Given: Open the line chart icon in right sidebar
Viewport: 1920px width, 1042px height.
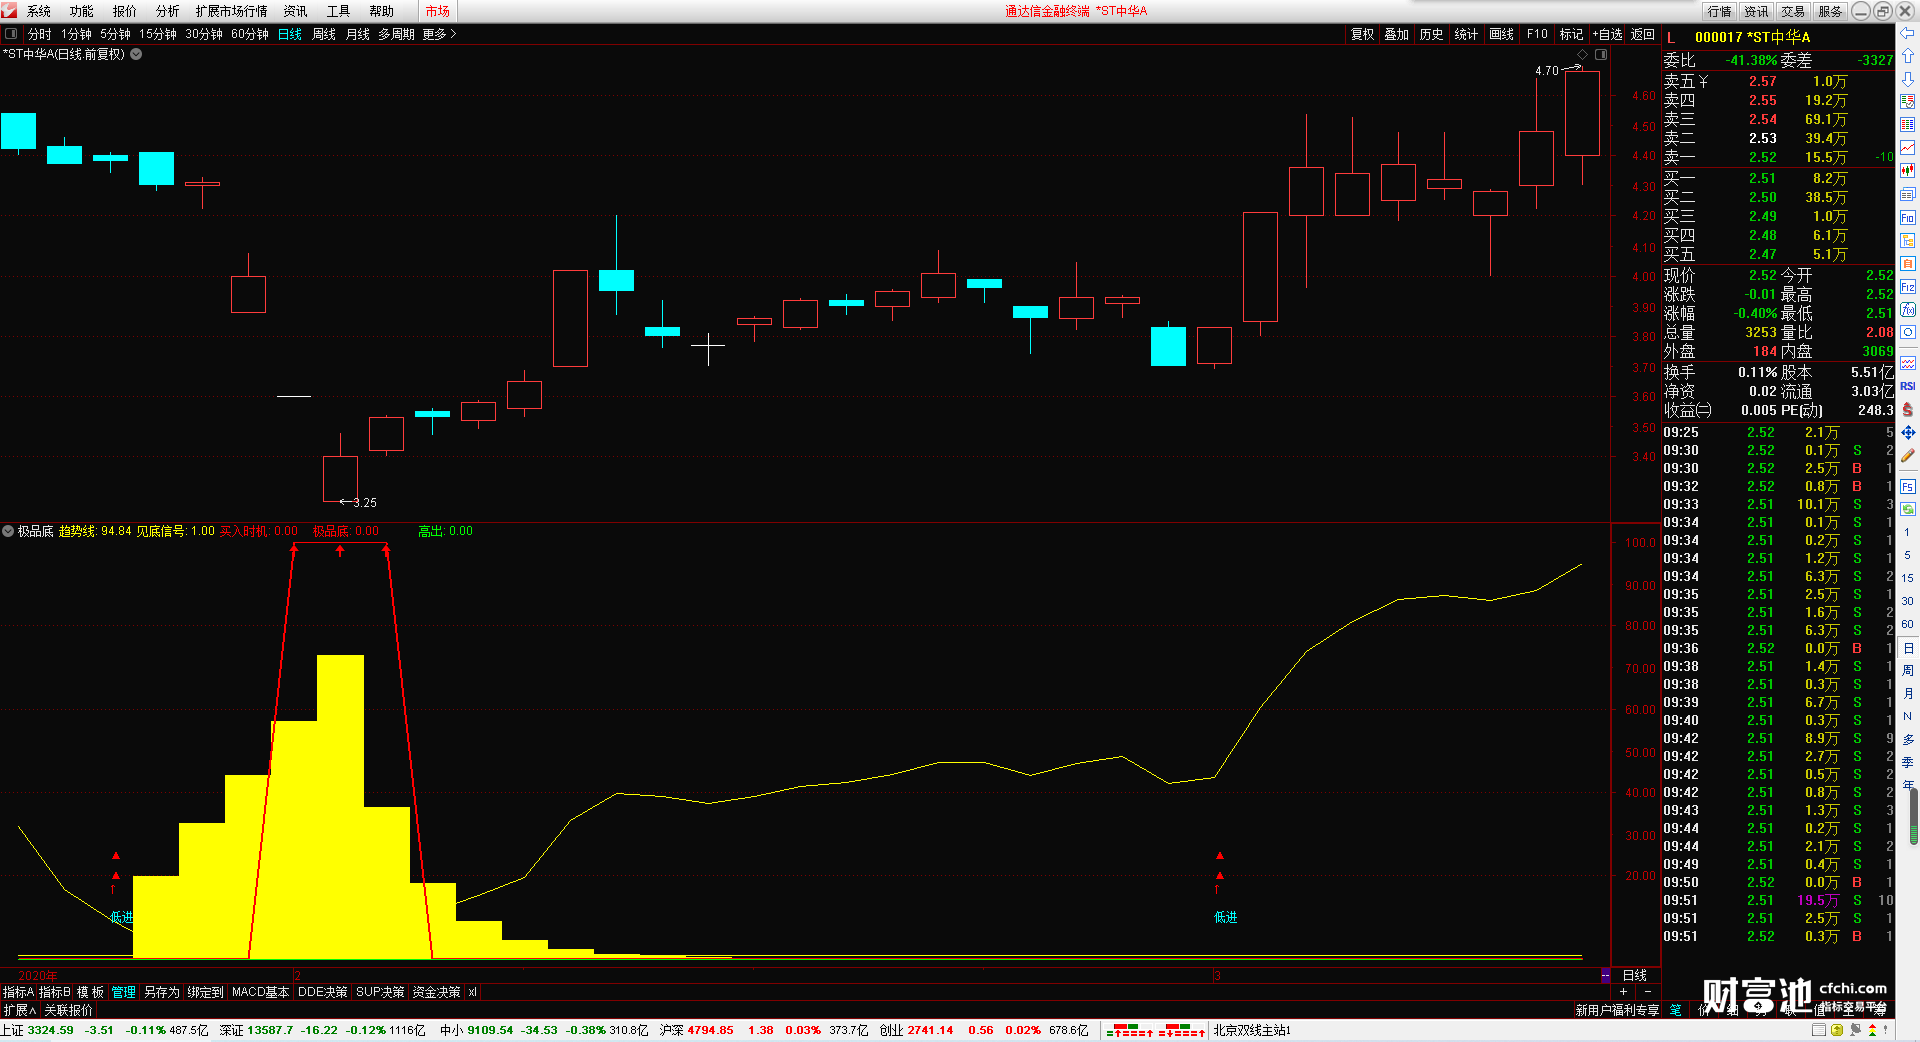Looking at the screenshot, I should (1908, 147).
